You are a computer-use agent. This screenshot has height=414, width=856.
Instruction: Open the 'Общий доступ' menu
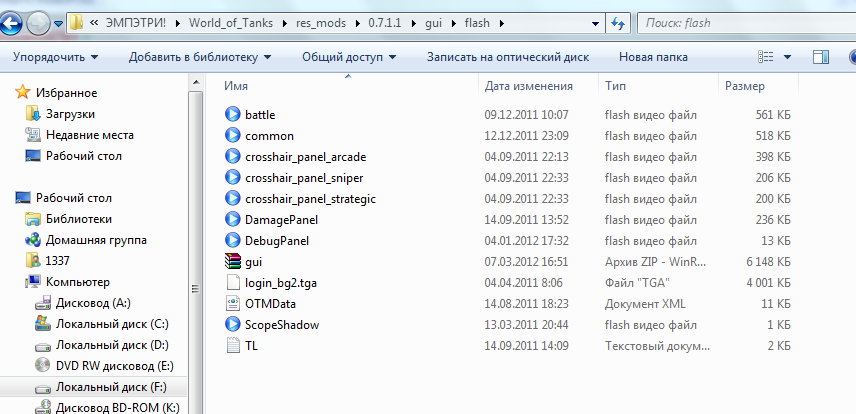(349, 57)
